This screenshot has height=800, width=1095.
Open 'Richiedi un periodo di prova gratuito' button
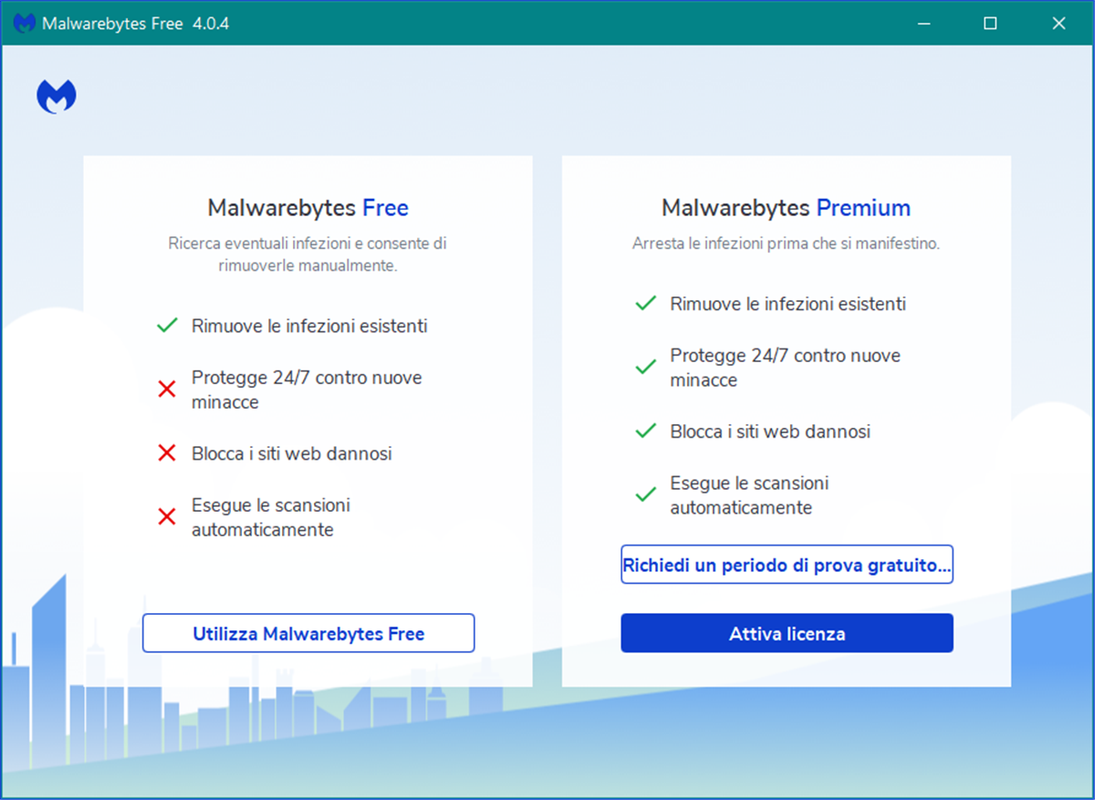(787, 564)
